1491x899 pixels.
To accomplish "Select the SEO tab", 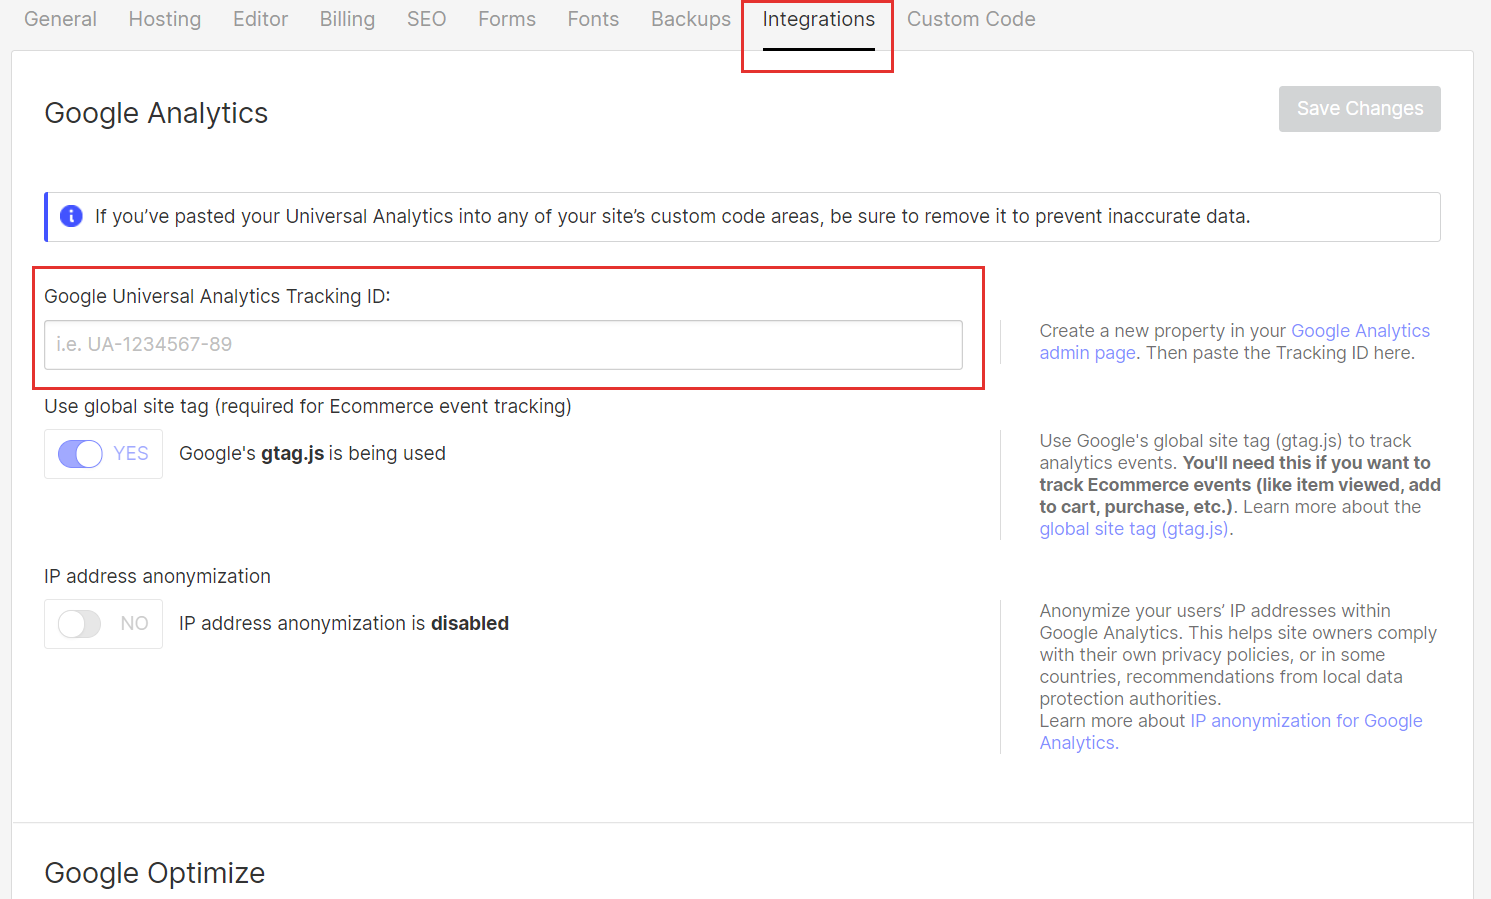I will pos(426,19).
